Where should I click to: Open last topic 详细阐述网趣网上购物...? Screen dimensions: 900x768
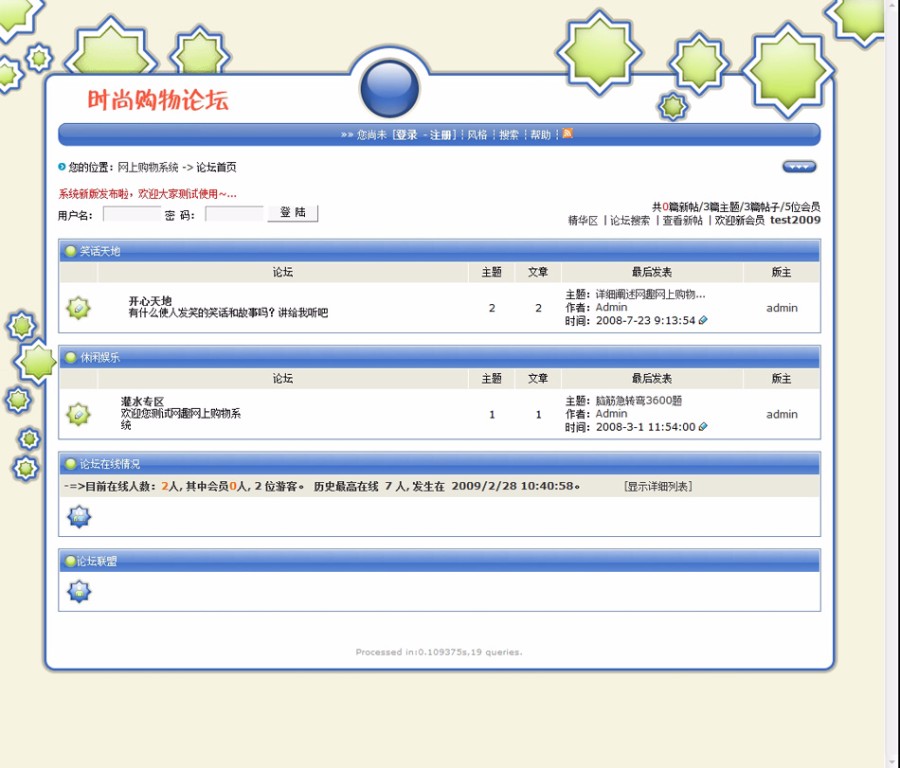(650, 294)
